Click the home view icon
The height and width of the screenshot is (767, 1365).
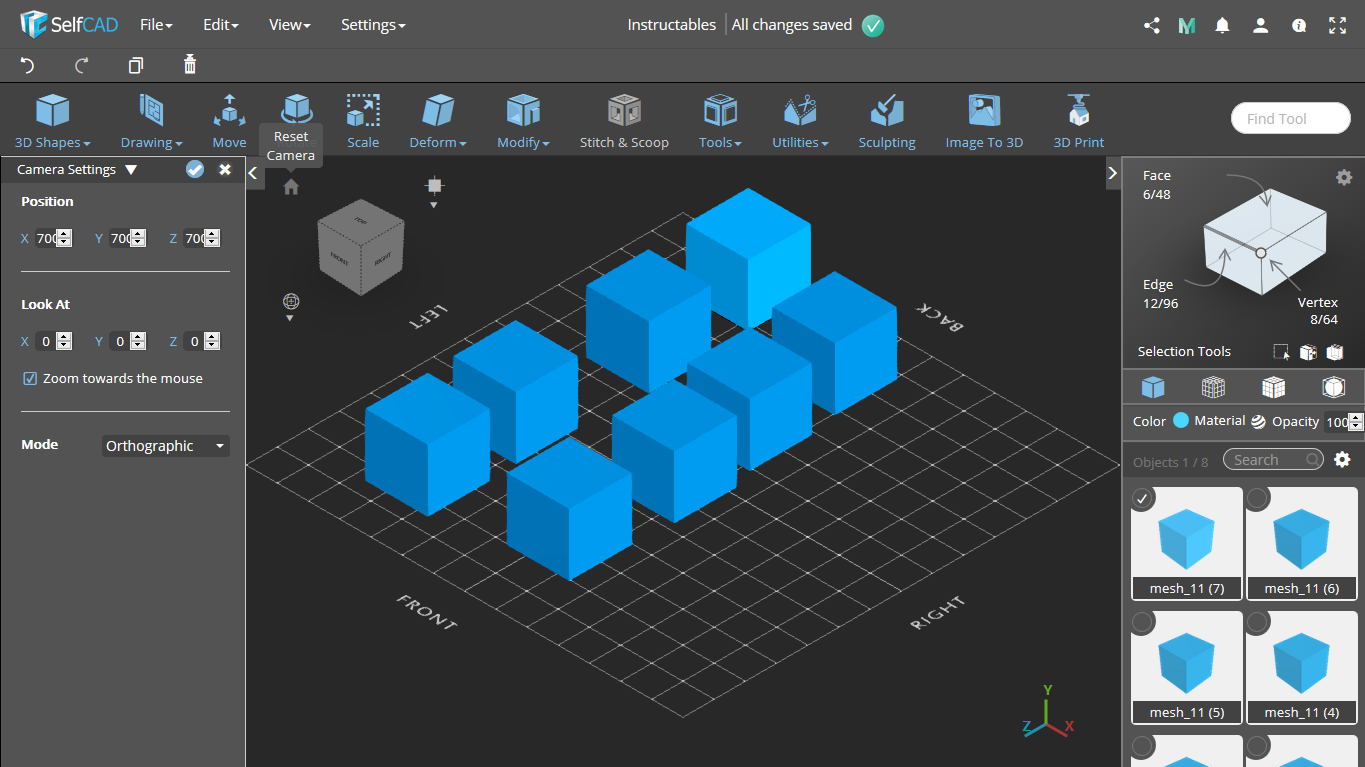291,187
